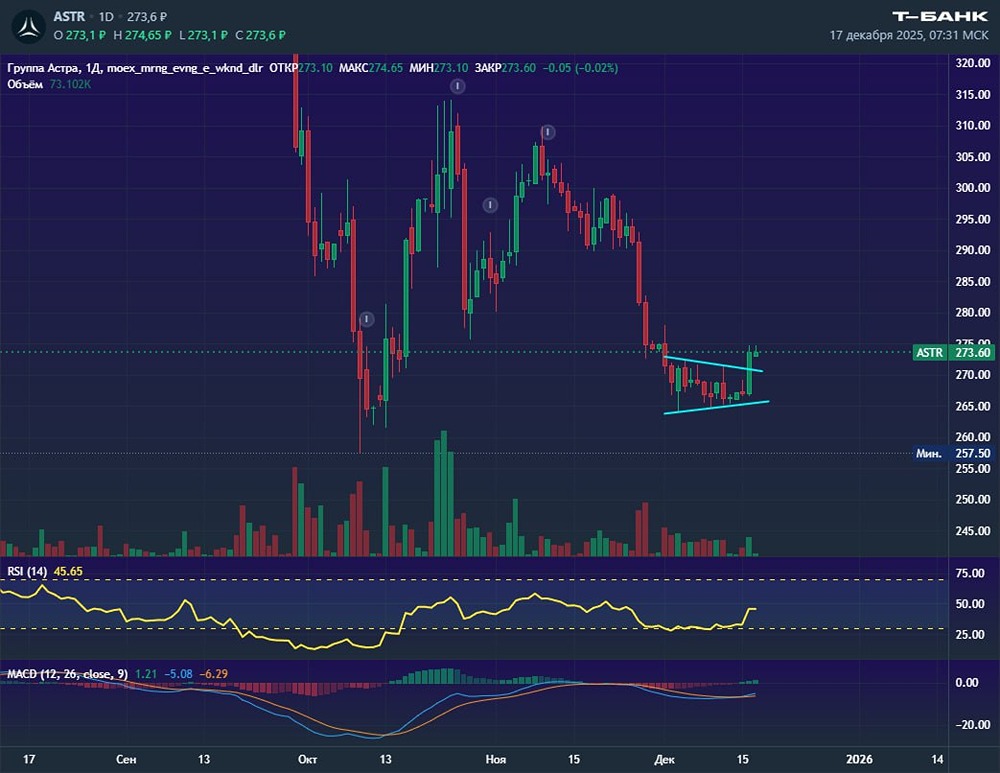Click the RSI axis label 25.00
Viewport: 1000px width, 773px height.
point(970,634)
